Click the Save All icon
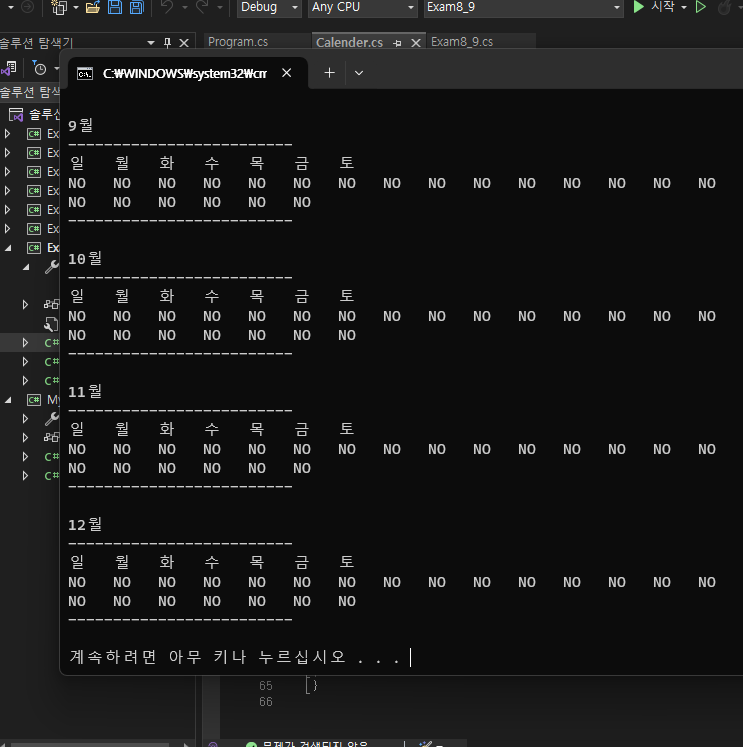The width and height of the screenshot is (743, 747). point(137,7)
